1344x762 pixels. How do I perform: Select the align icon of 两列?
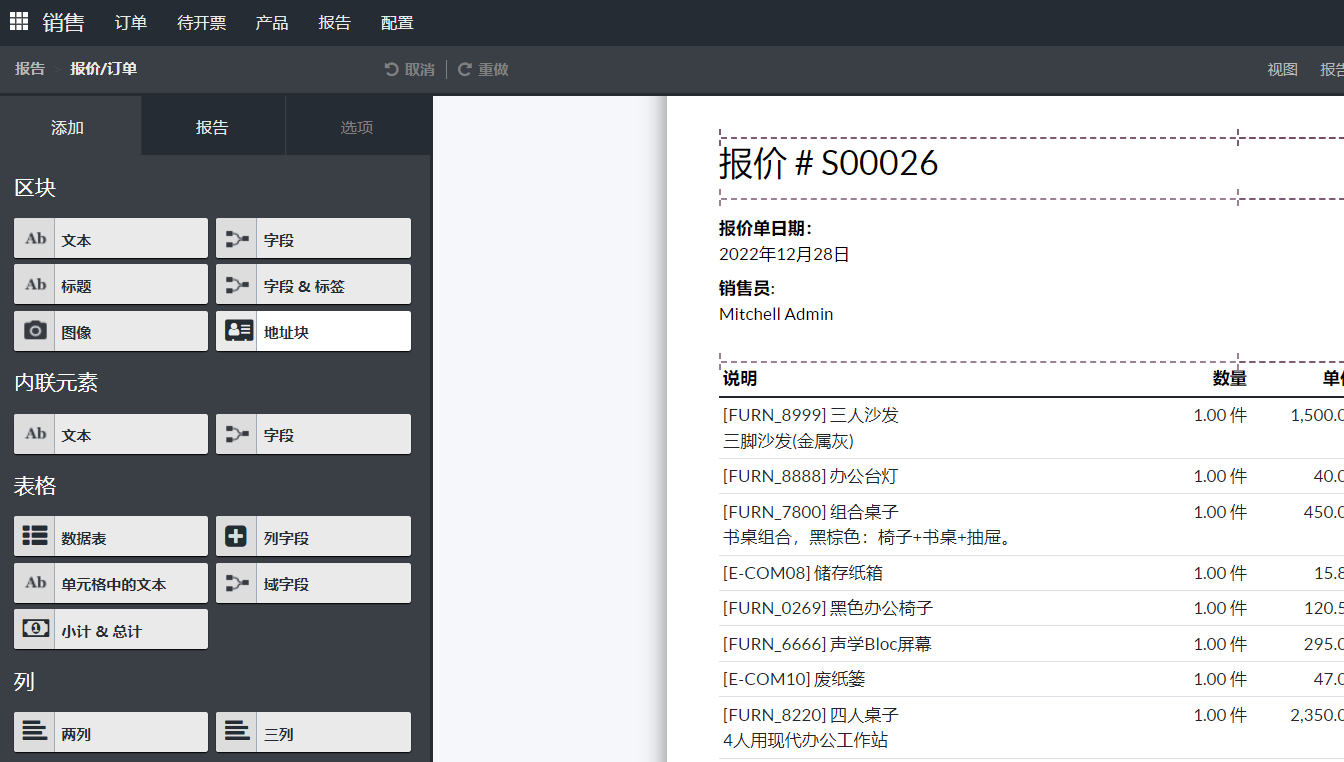35,732
